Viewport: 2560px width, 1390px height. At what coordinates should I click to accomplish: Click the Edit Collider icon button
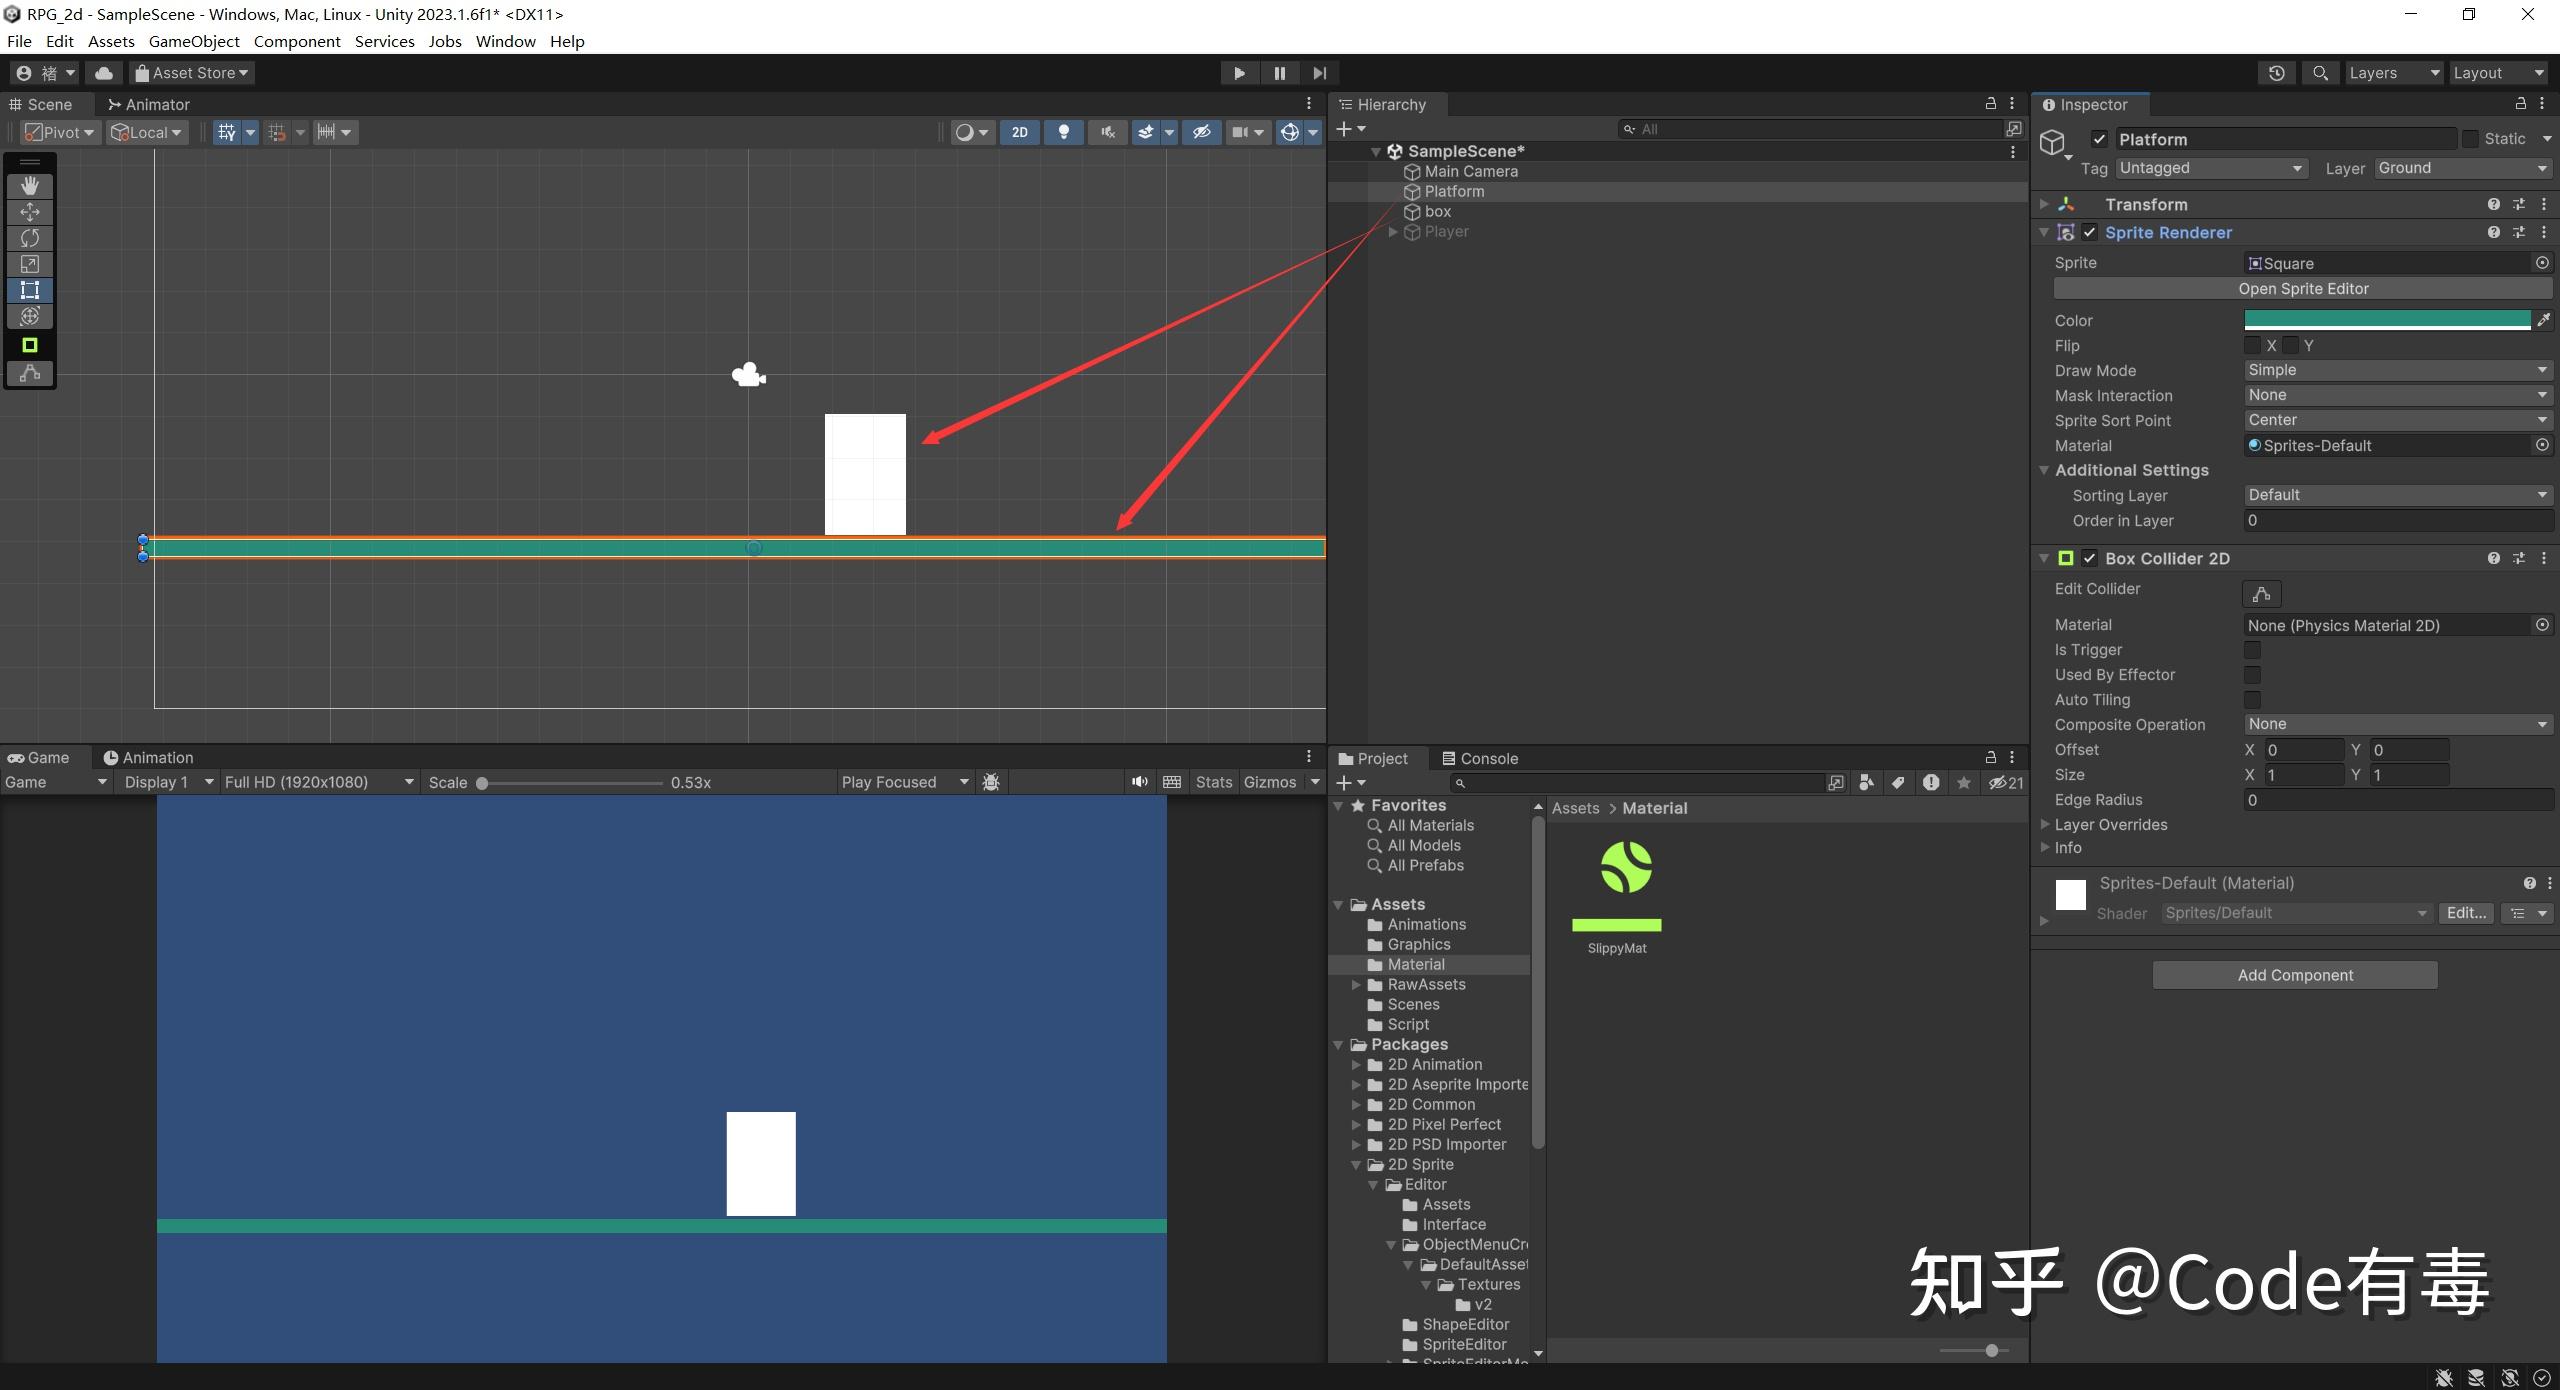(x=2261, y=593)
